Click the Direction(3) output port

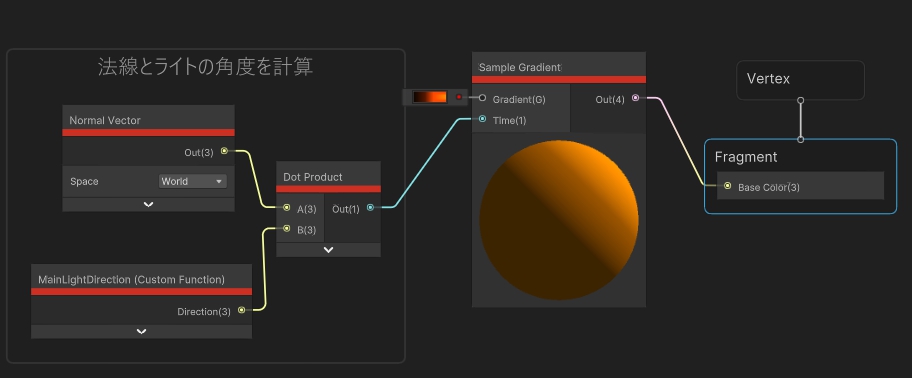pyautogui.click(x=241, y=311)
